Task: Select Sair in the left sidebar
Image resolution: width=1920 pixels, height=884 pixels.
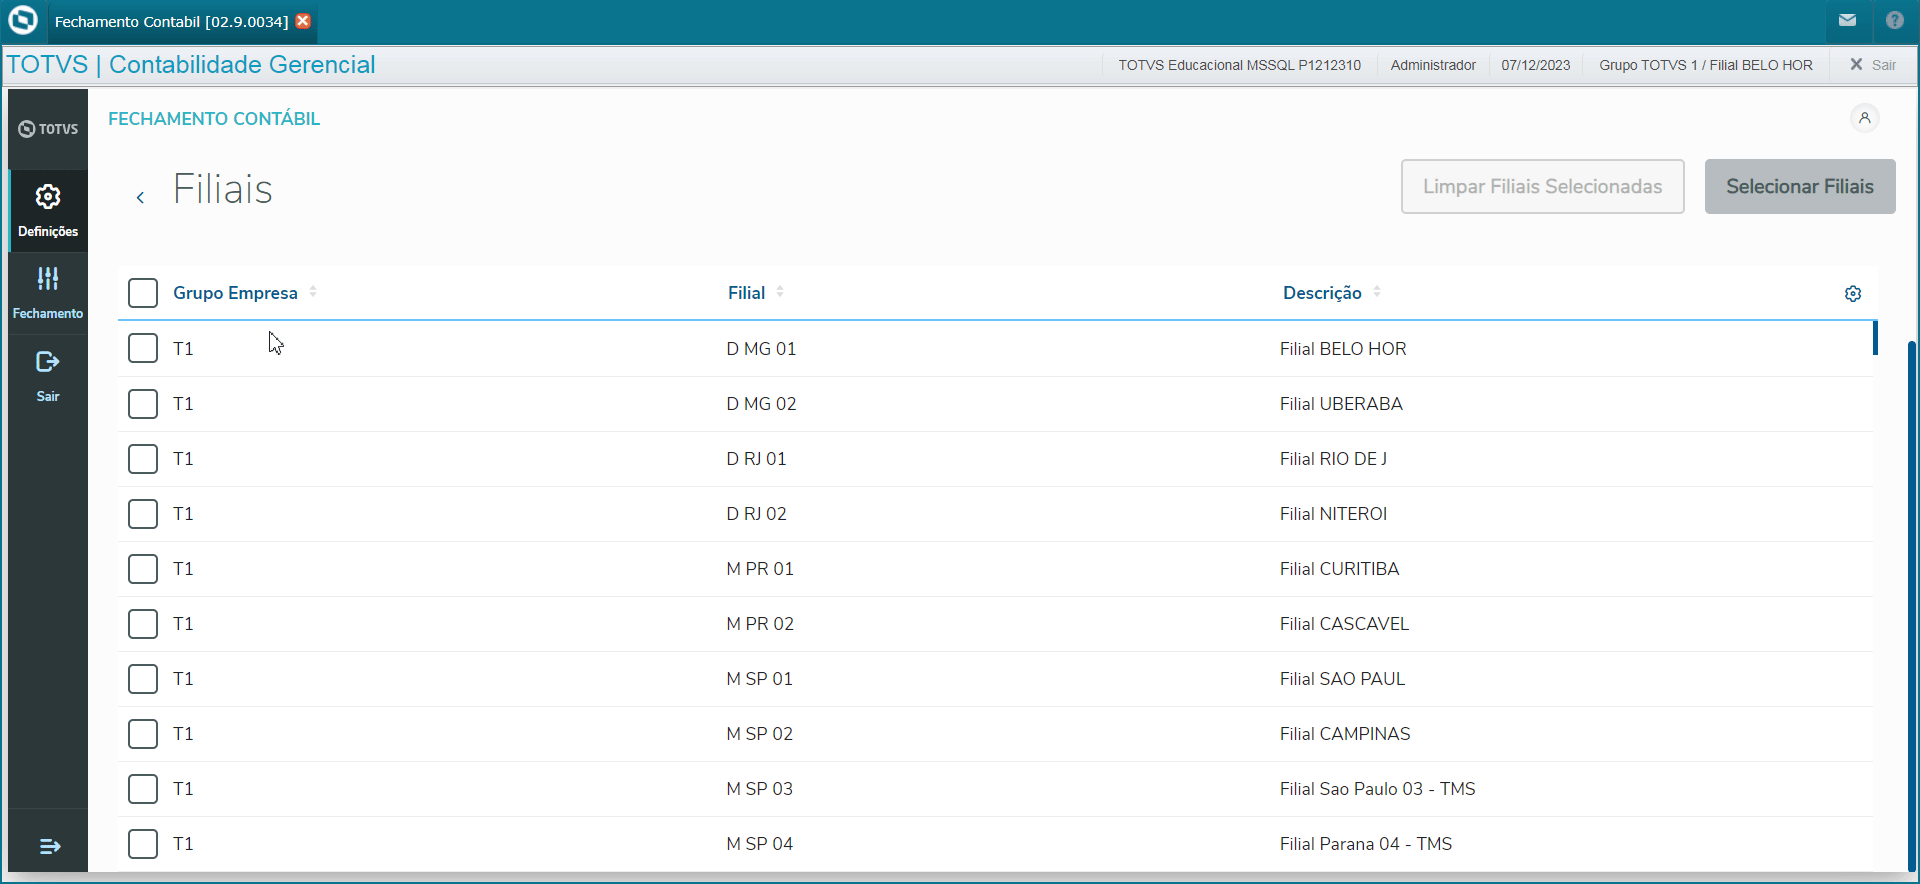Action: point(48,376)
